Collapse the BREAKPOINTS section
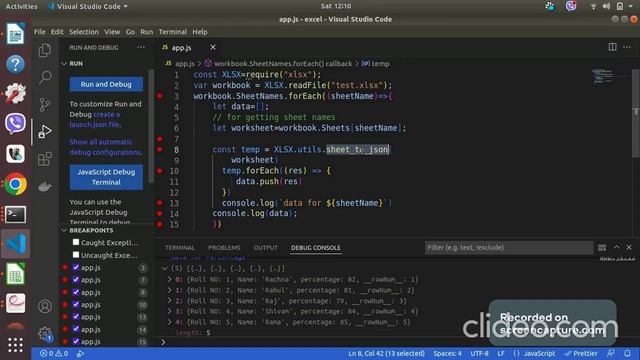 click(x=64, y=230)
